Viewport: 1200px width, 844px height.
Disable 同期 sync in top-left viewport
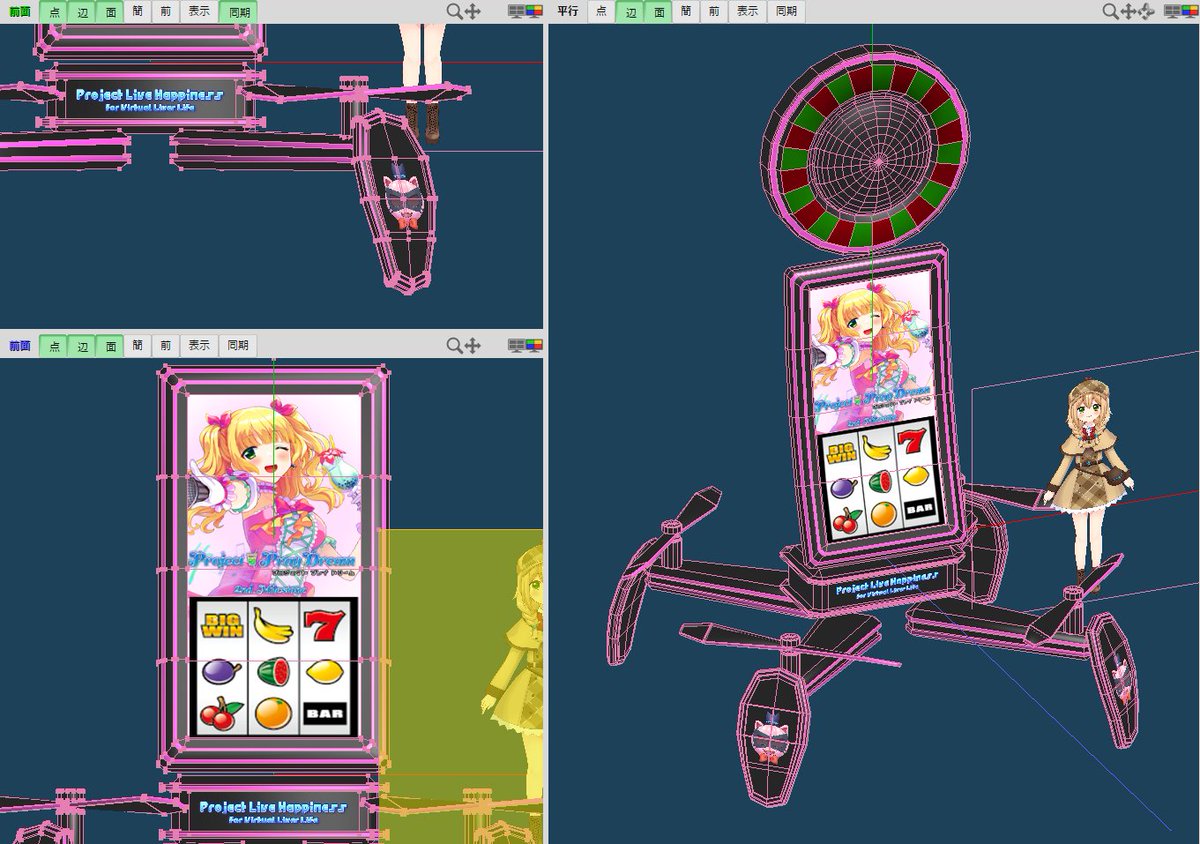point(238,12)
